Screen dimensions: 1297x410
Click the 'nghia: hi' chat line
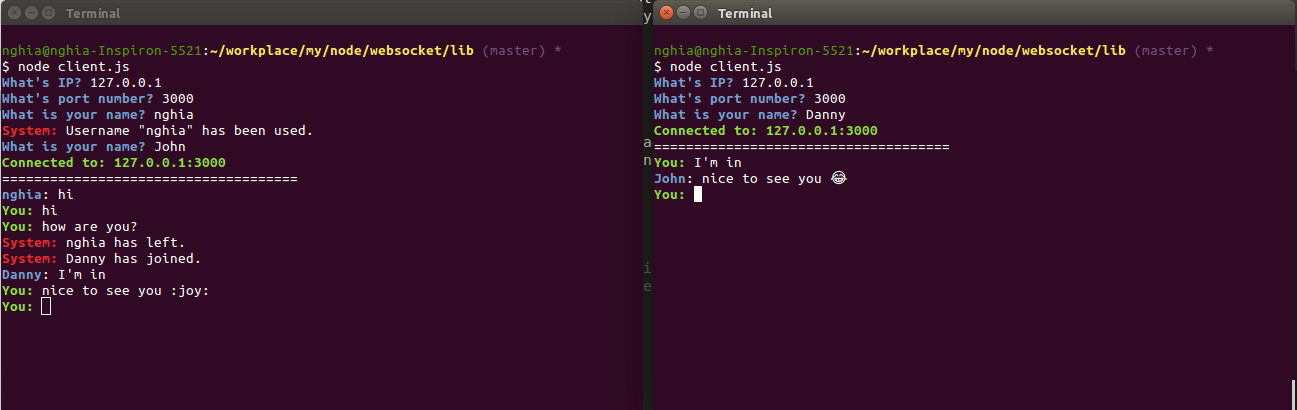point(38,194)
